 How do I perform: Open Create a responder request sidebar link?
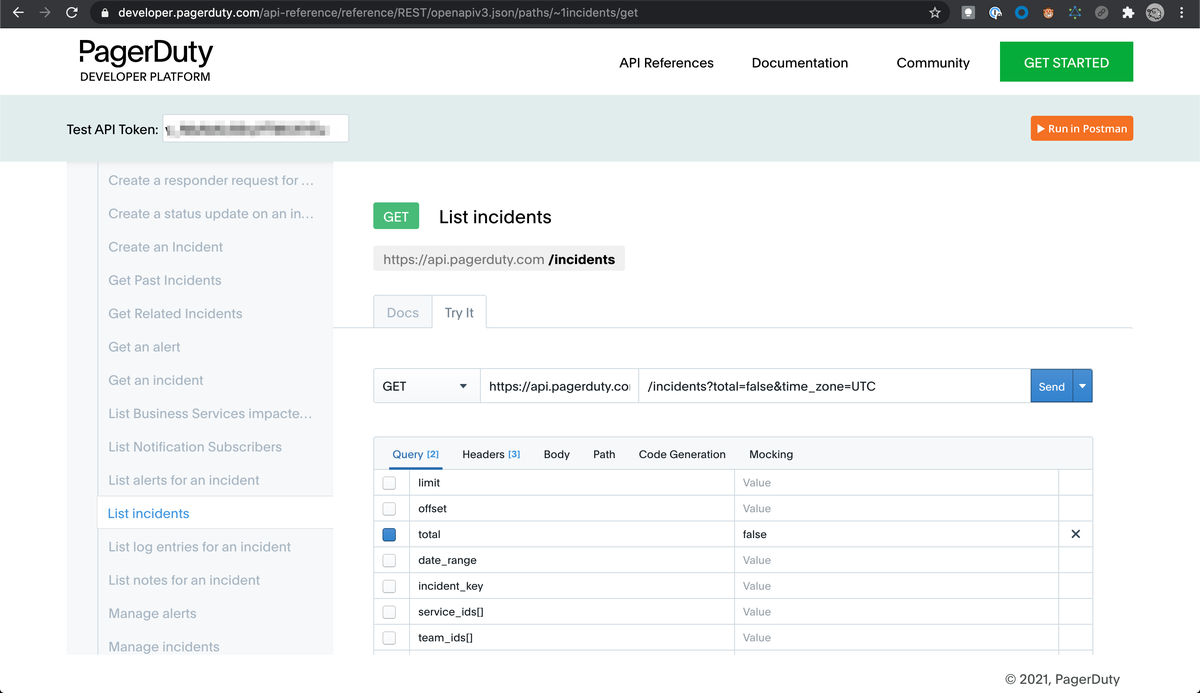(x=211, y=180)
